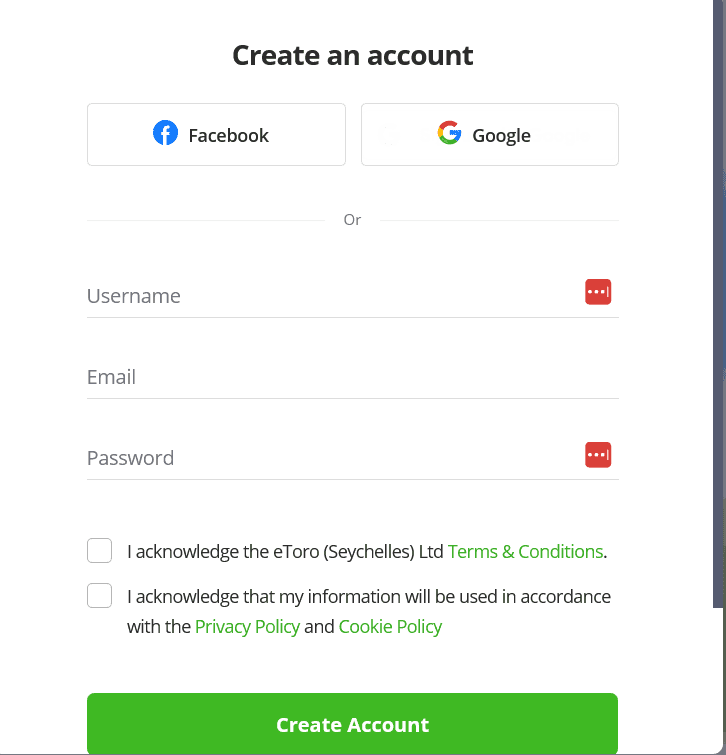726x755 pixels.
Task: Open the Terms & Conditions link
Action: [x=525, y=551]
